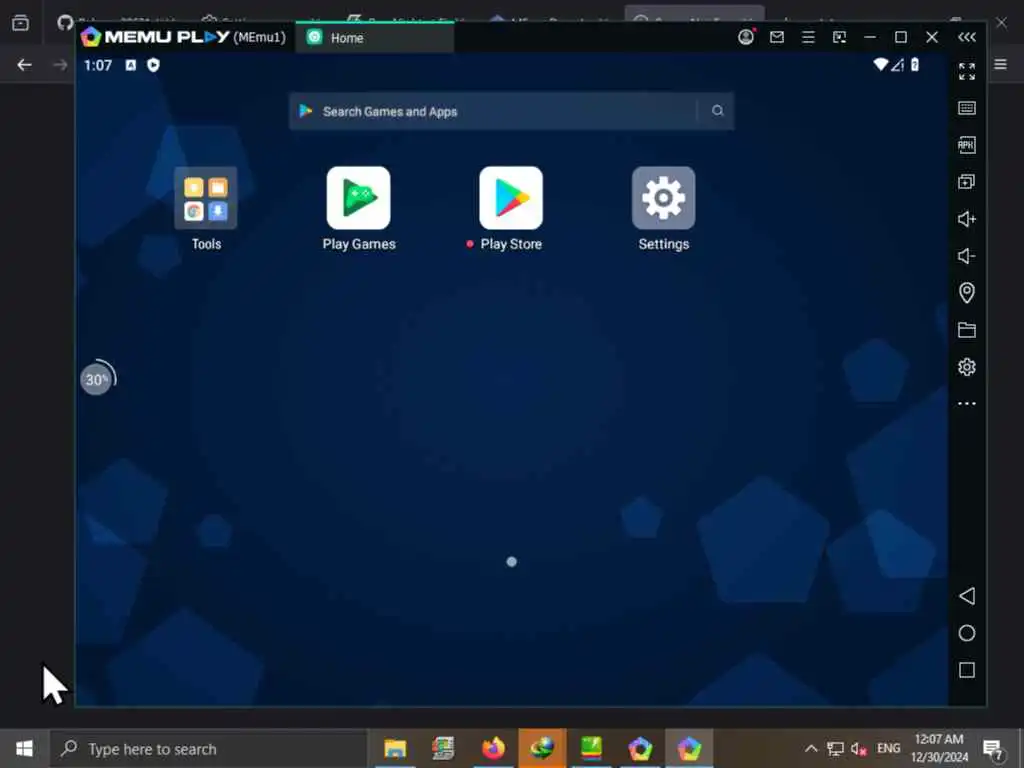
Task: Switch to the Home tab
Action: 374,37
